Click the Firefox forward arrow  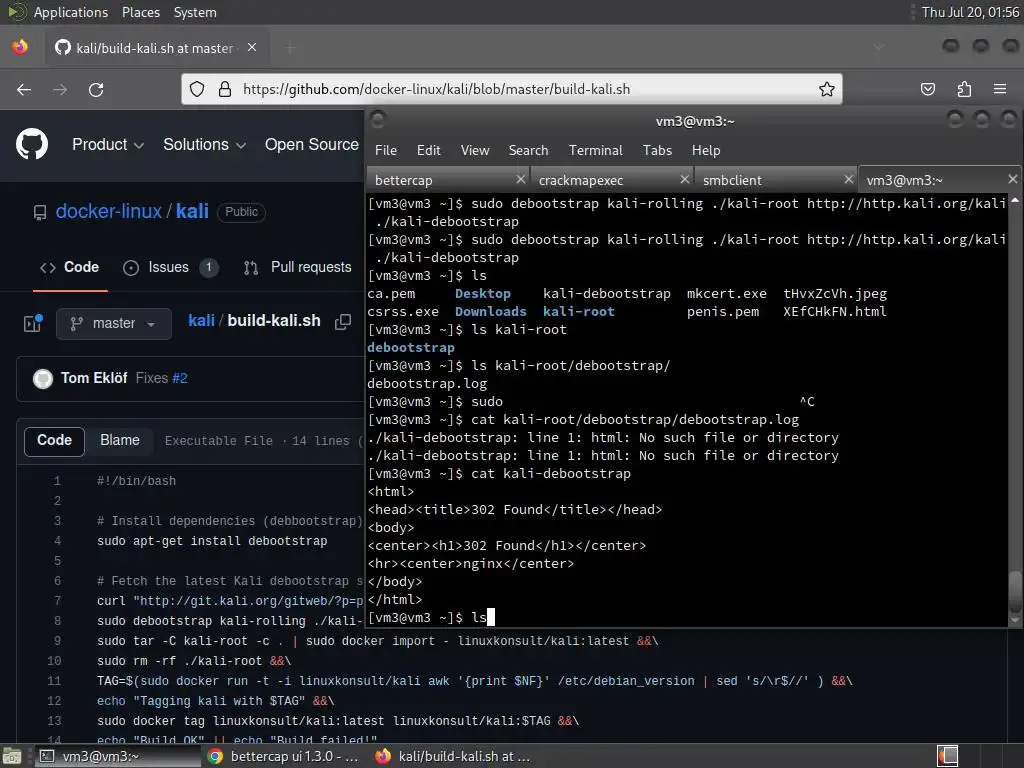(x=60, y=89)
